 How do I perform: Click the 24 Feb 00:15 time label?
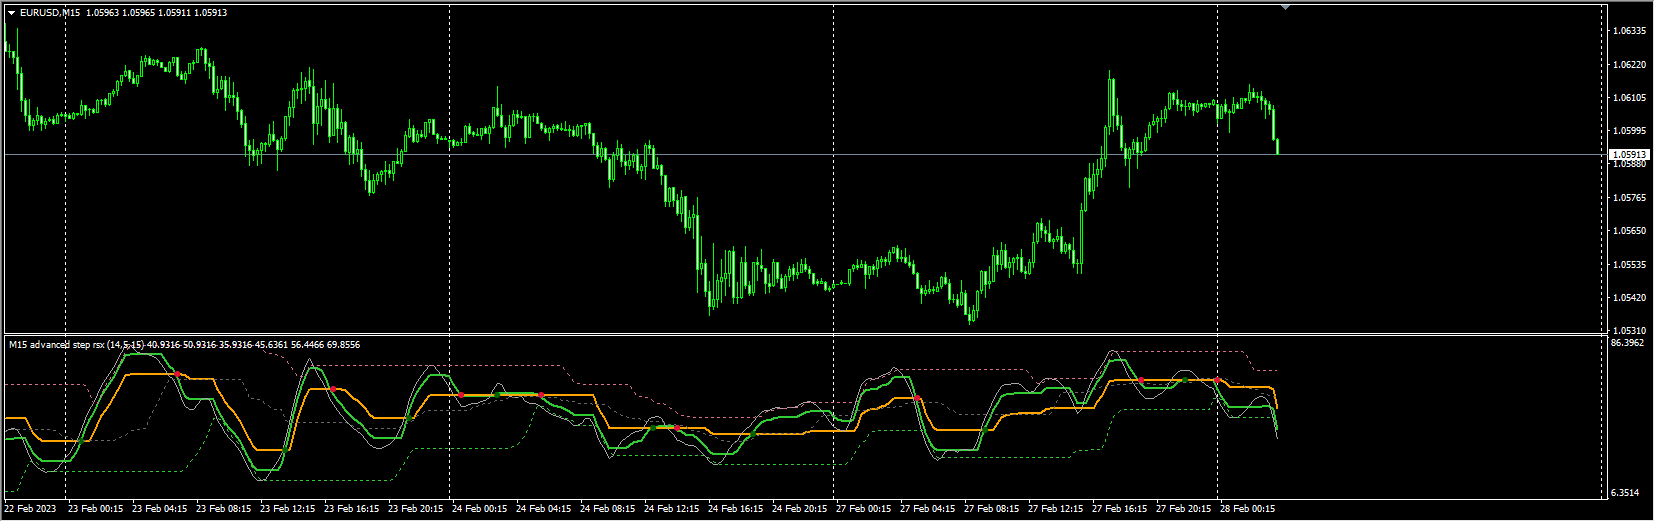[480, 509]
